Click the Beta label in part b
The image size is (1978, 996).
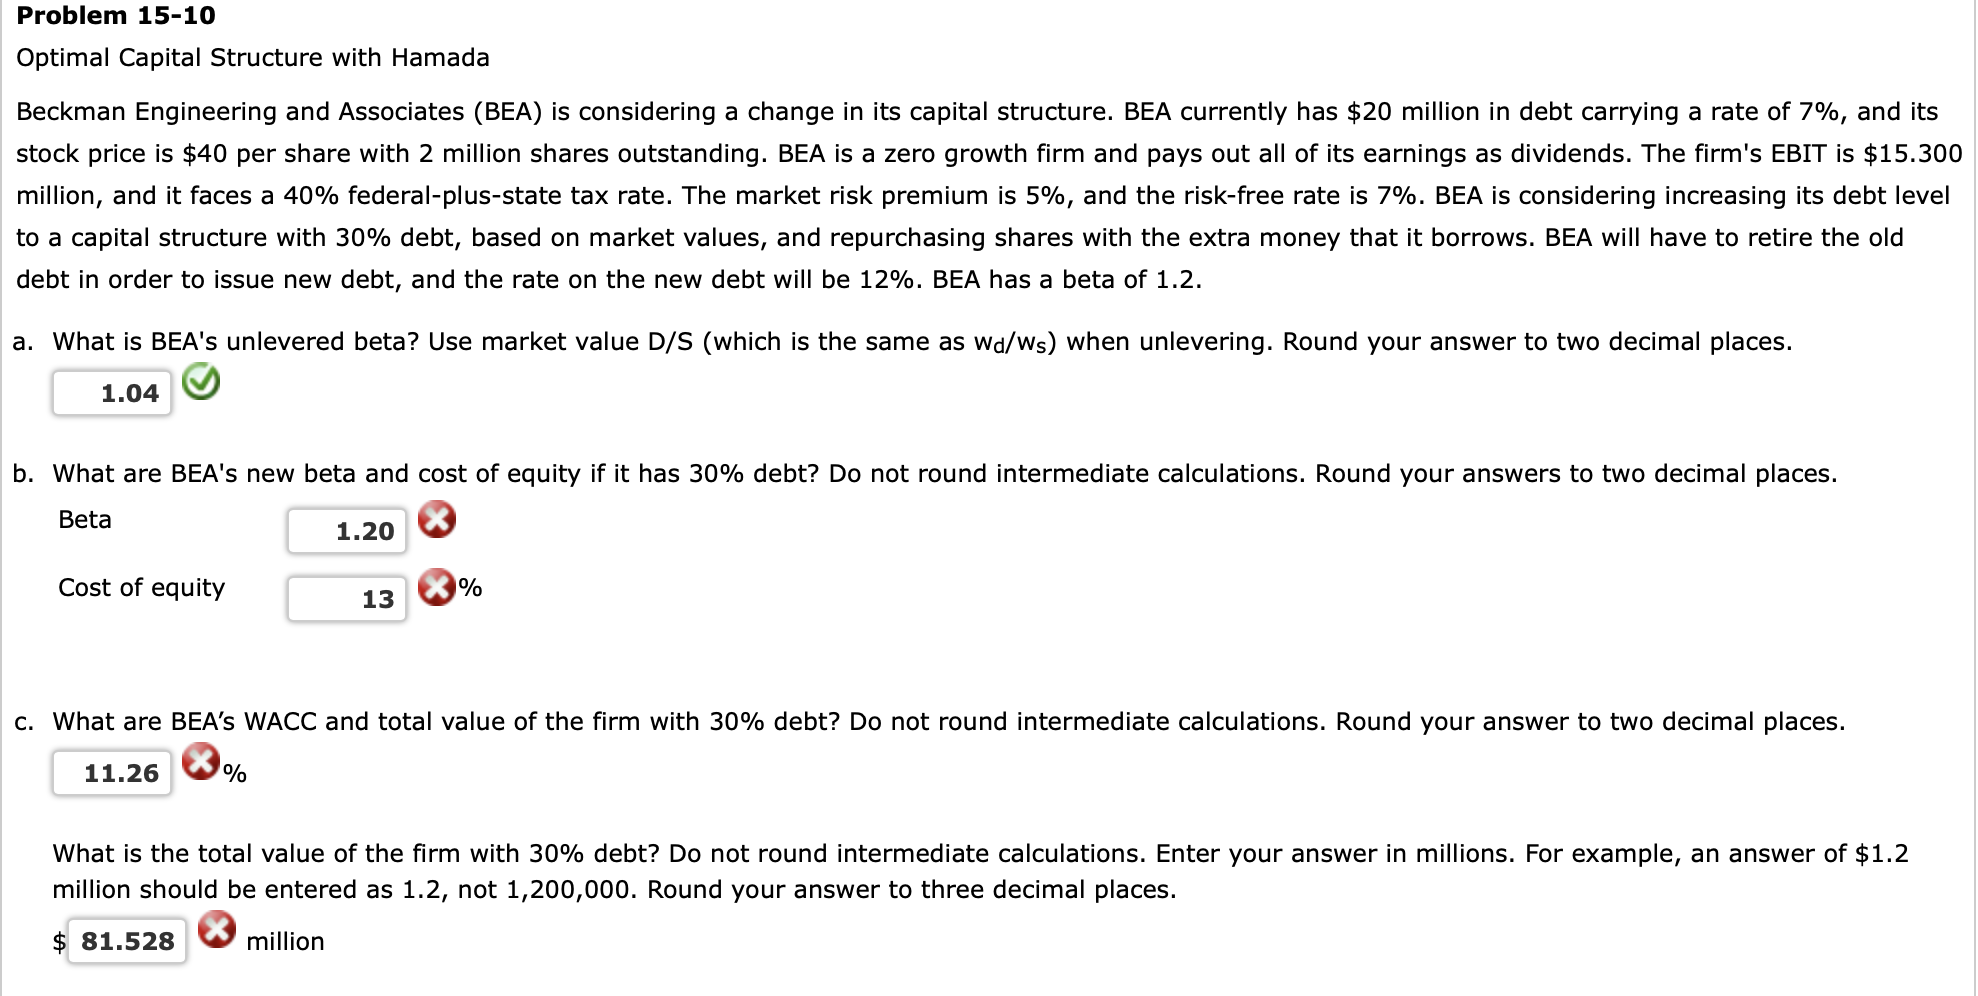[84, 519]
